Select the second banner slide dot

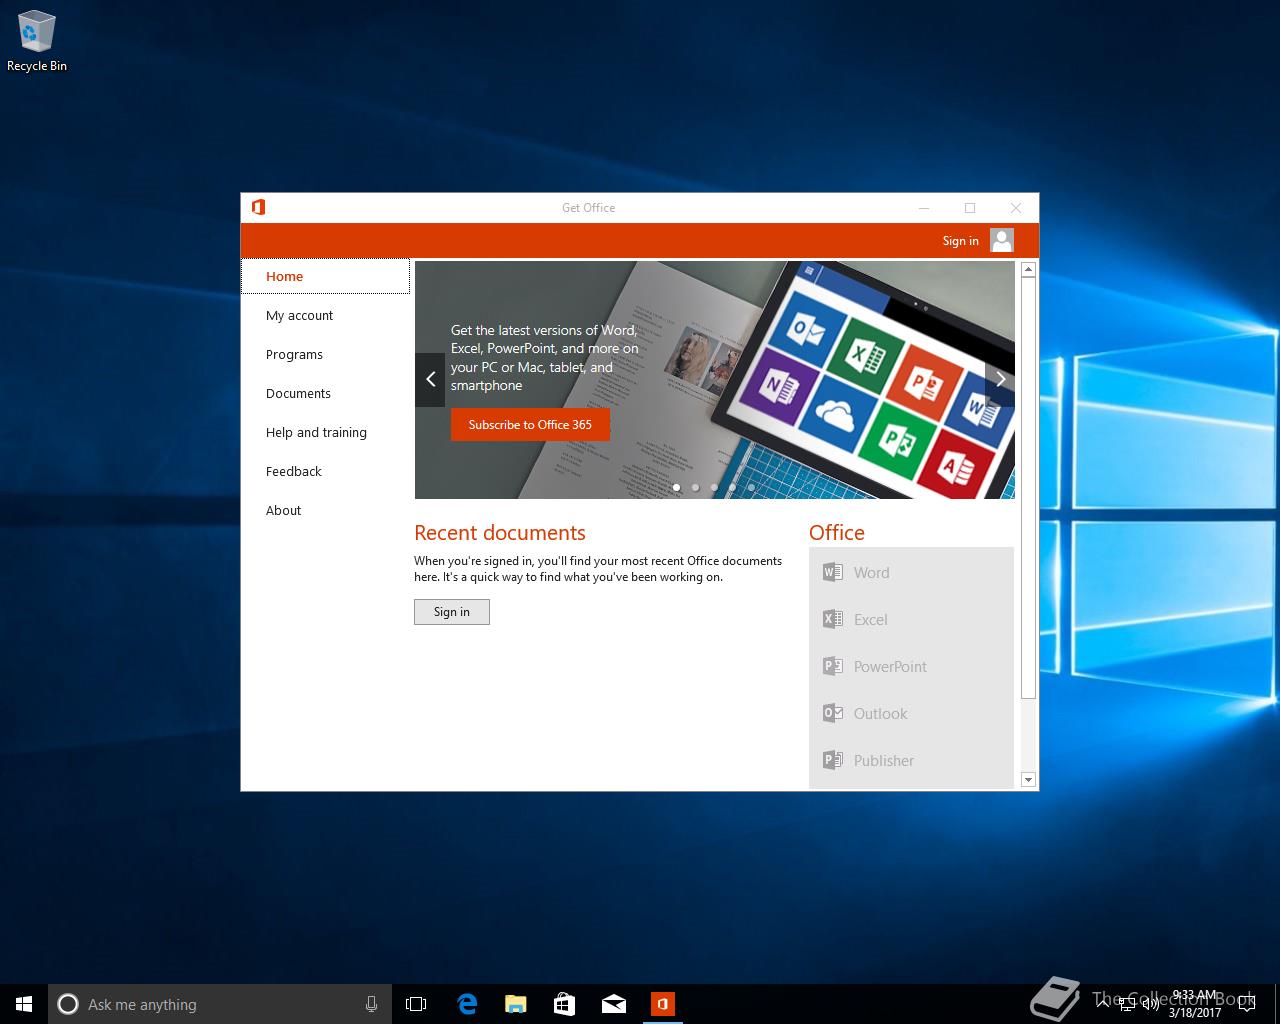(x=695, y=488)
